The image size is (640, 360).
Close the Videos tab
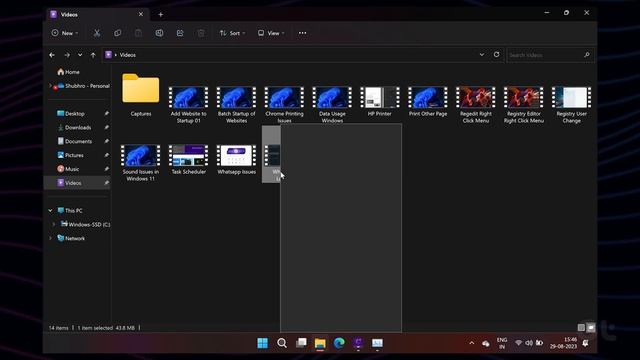click(141, 14)
